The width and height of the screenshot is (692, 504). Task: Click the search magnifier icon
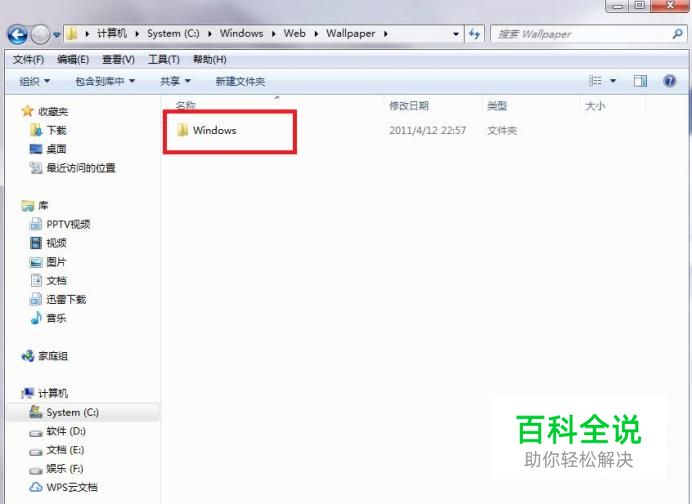677,34
